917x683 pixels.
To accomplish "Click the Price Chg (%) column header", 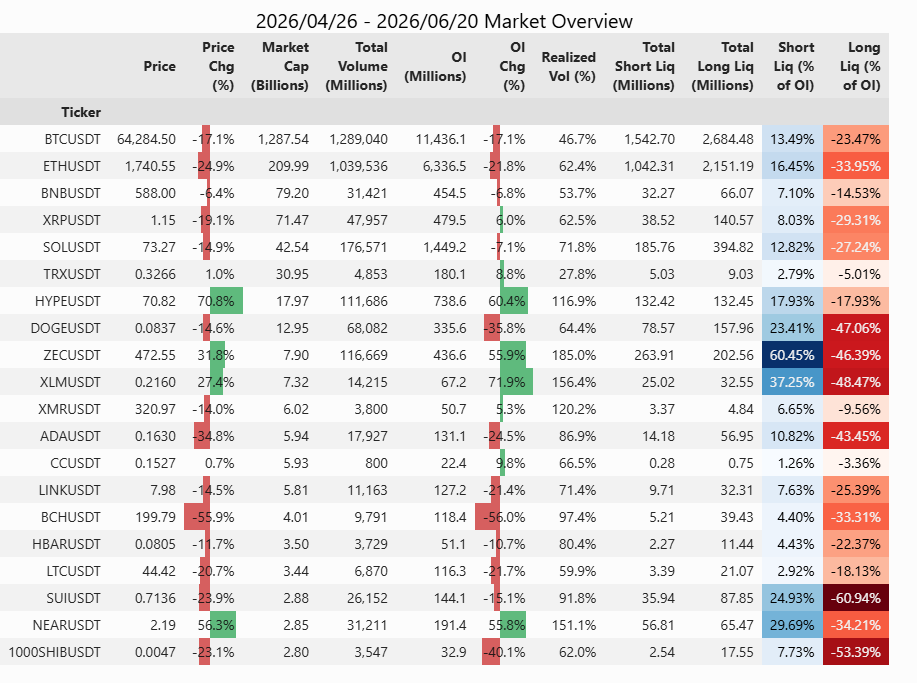I will coord(218,66).
